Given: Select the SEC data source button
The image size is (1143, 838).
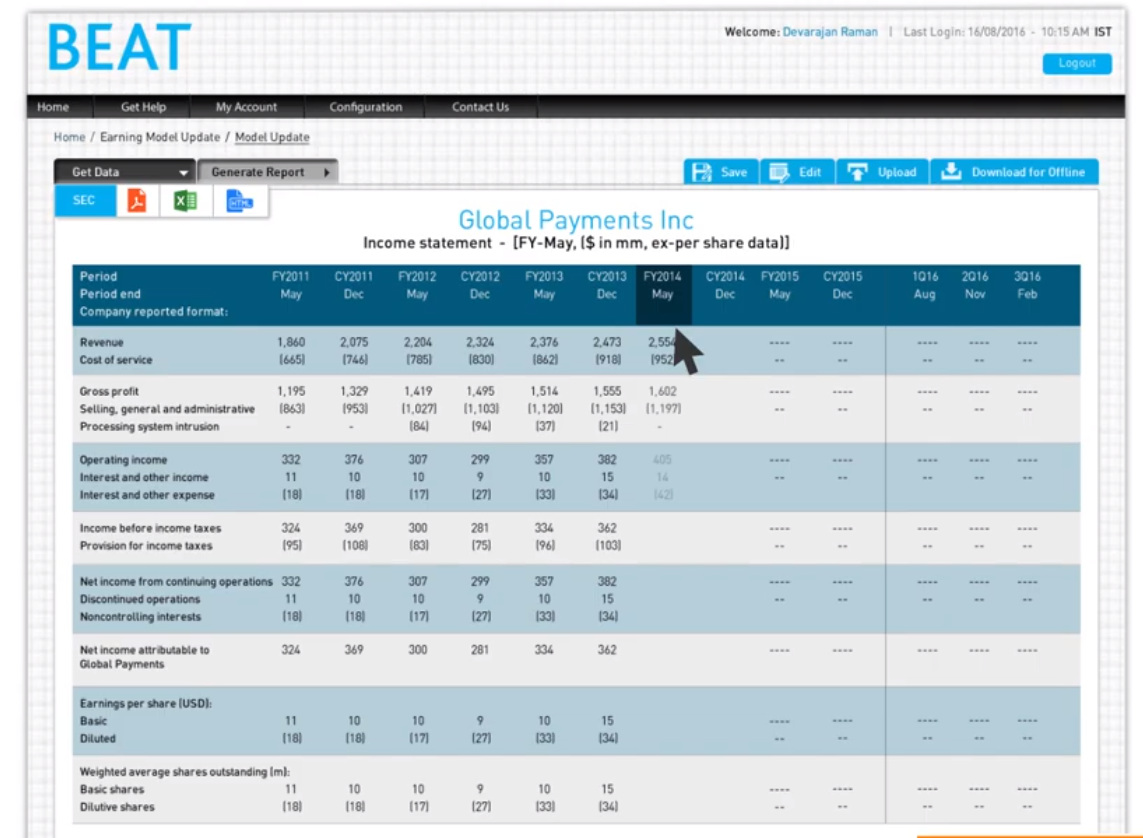Looking at the screenshot, I should click(85, 200).
